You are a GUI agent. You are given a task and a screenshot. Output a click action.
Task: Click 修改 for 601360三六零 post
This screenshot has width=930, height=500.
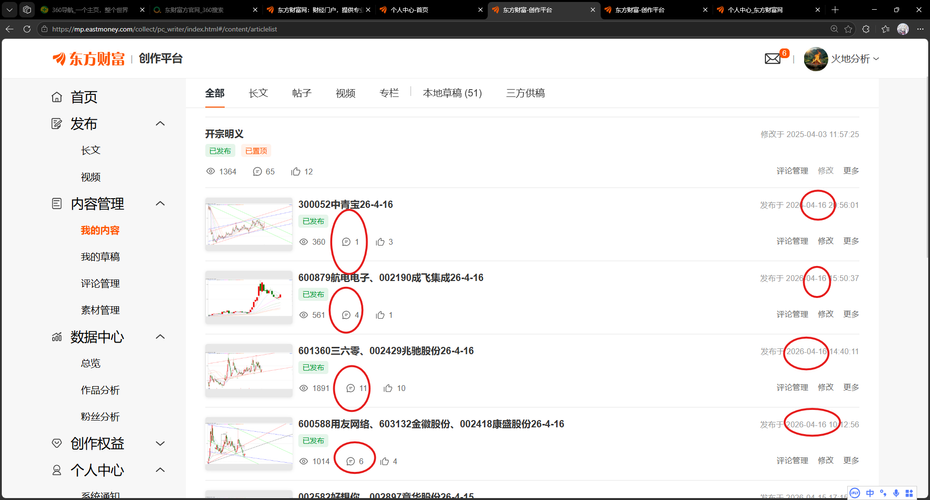(826, 387)
